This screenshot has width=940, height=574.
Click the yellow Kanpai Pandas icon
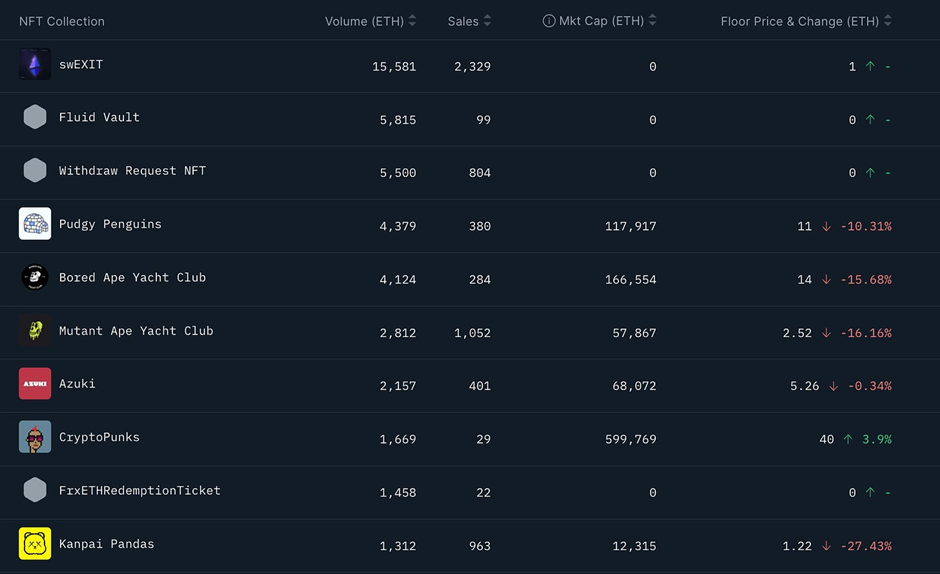click(35, 544)
